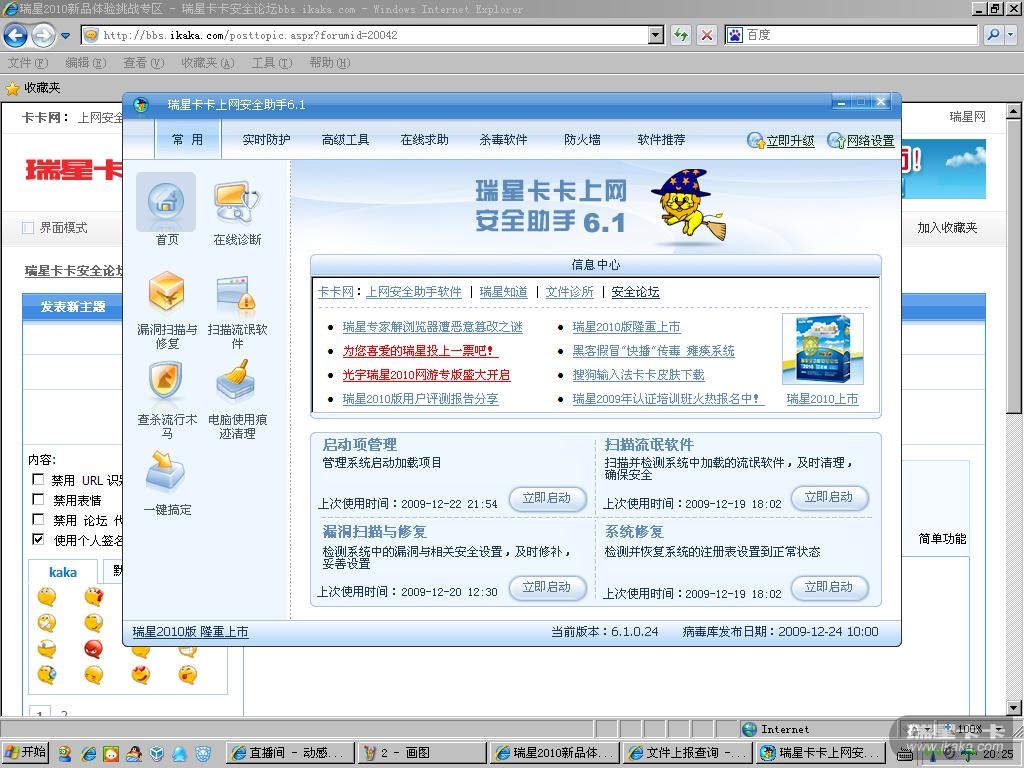Open the 收藏夹 menu in IE
The height and width of the screenshot is (768, 1024).
208,63
